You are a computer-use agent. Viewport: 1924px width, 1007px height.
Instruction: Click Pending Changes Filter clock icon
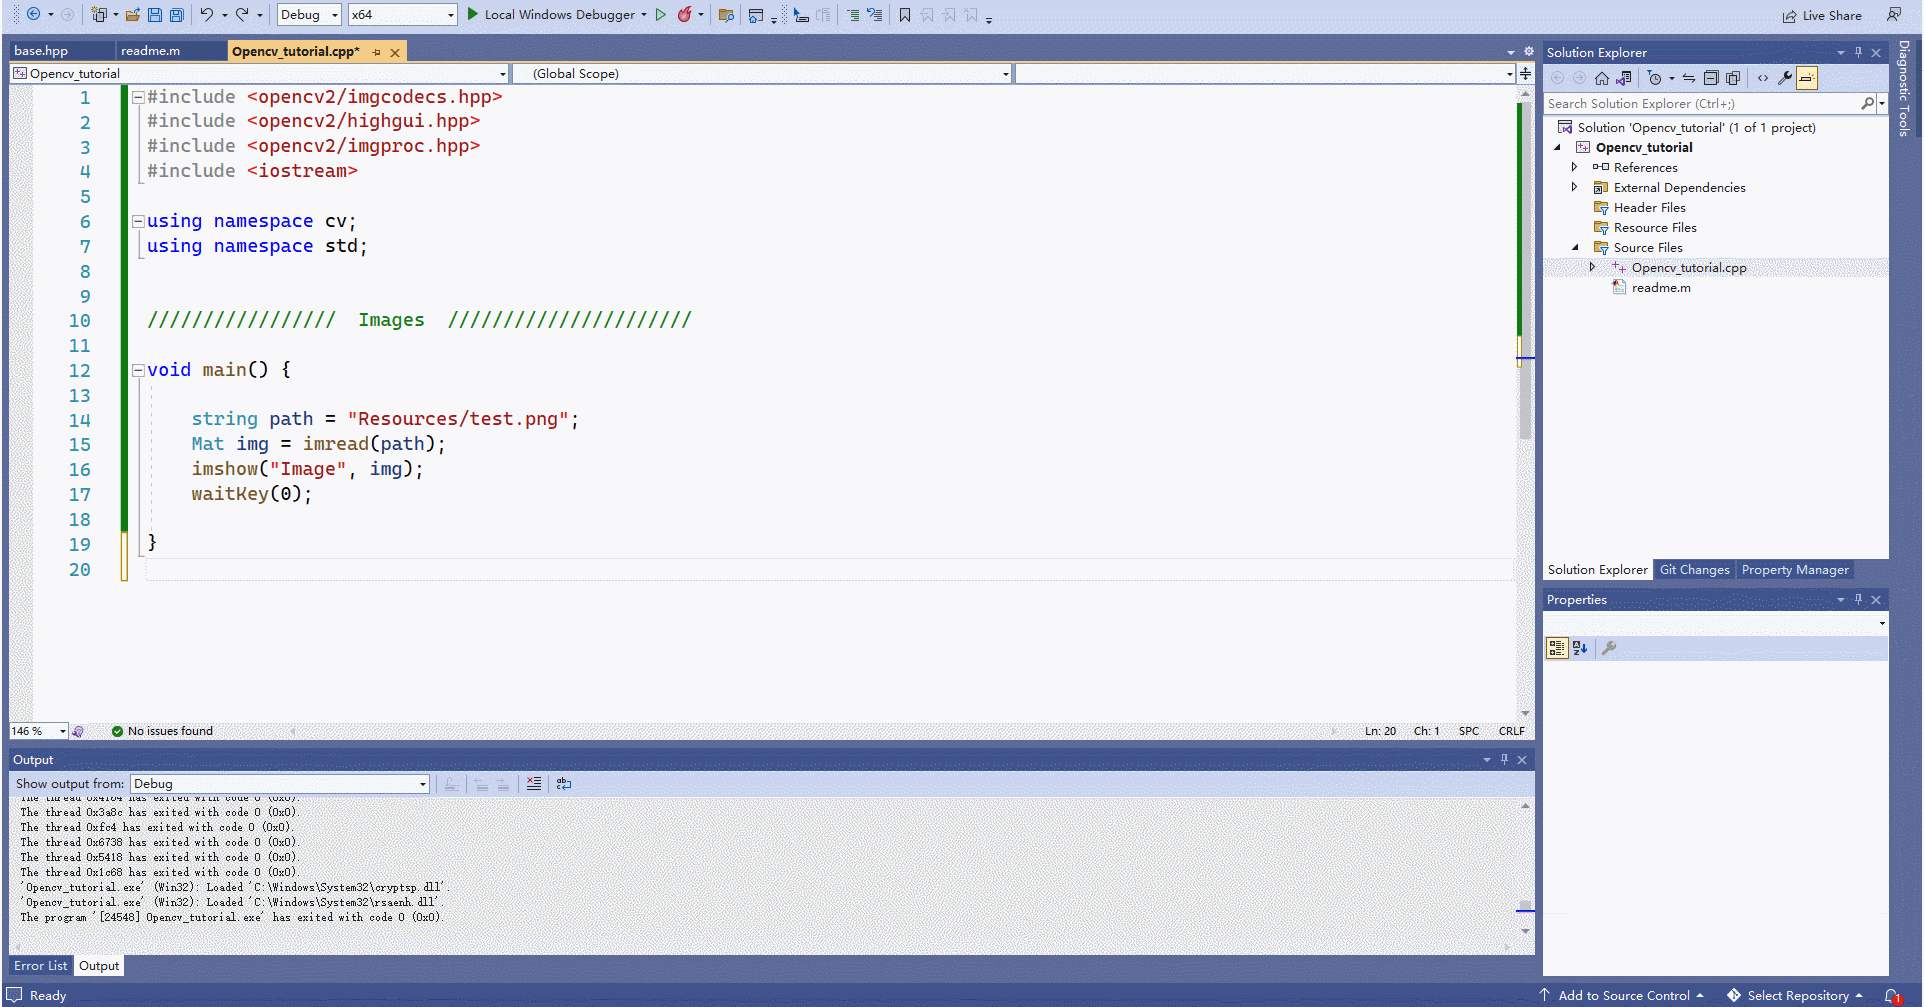tap(1655, 78)
